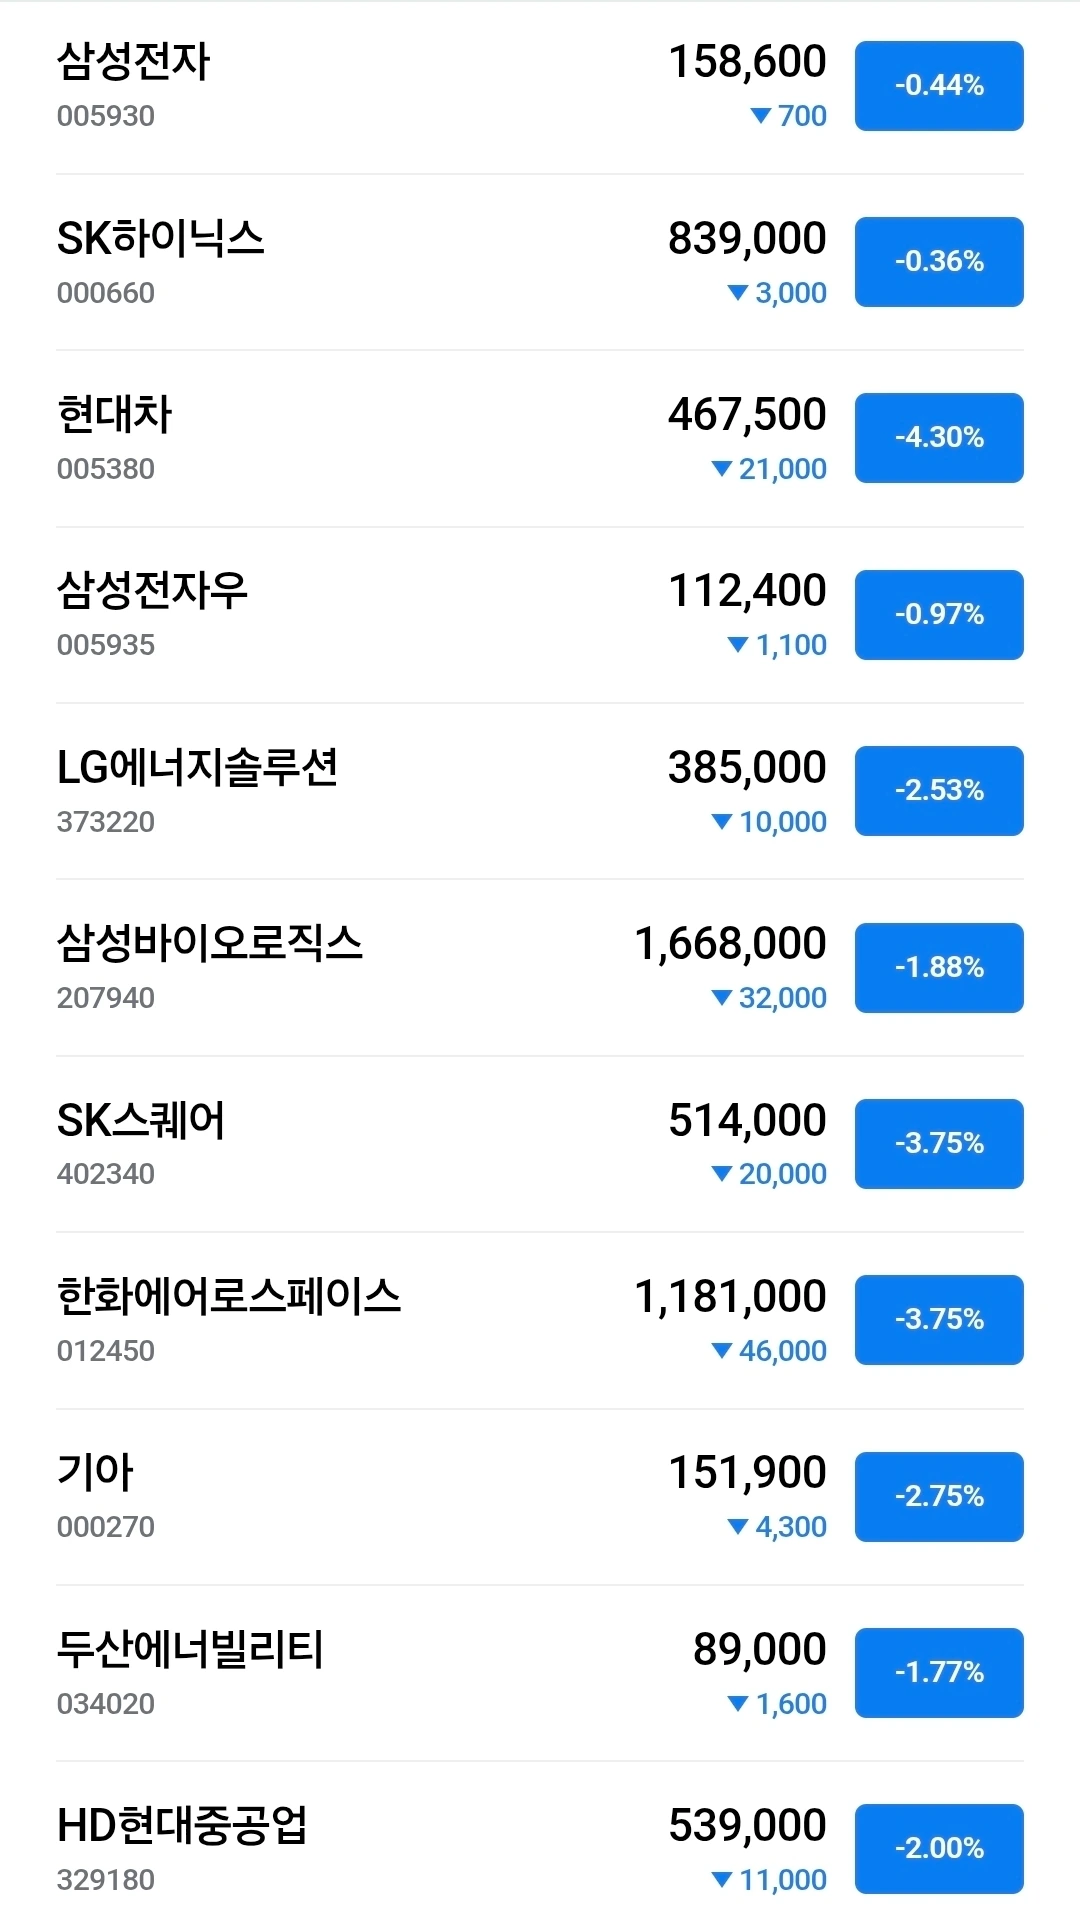Screen dimensions: 1080x1927
Task: Tap the -1.88% change badge
Action: [938, 967]
